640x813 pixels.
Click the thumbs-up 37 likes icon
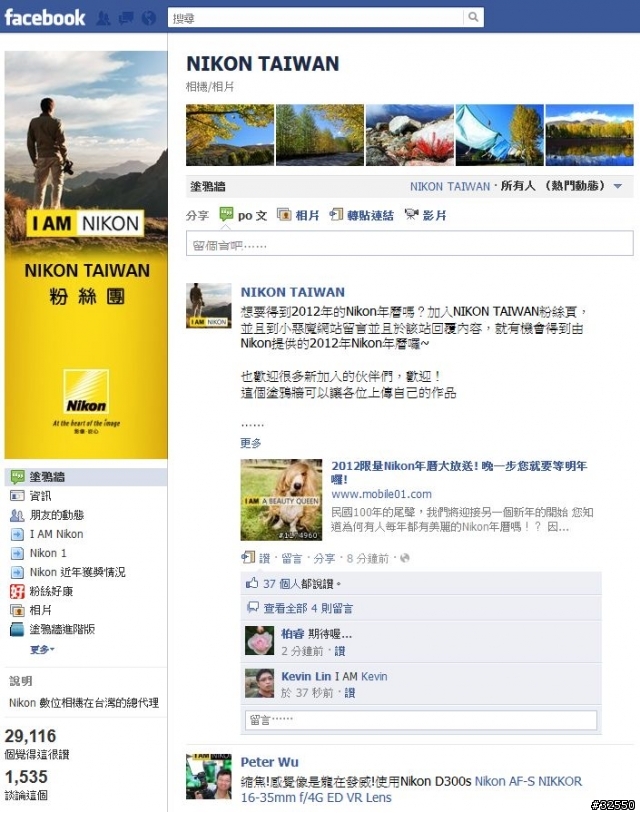click(252, 583)
